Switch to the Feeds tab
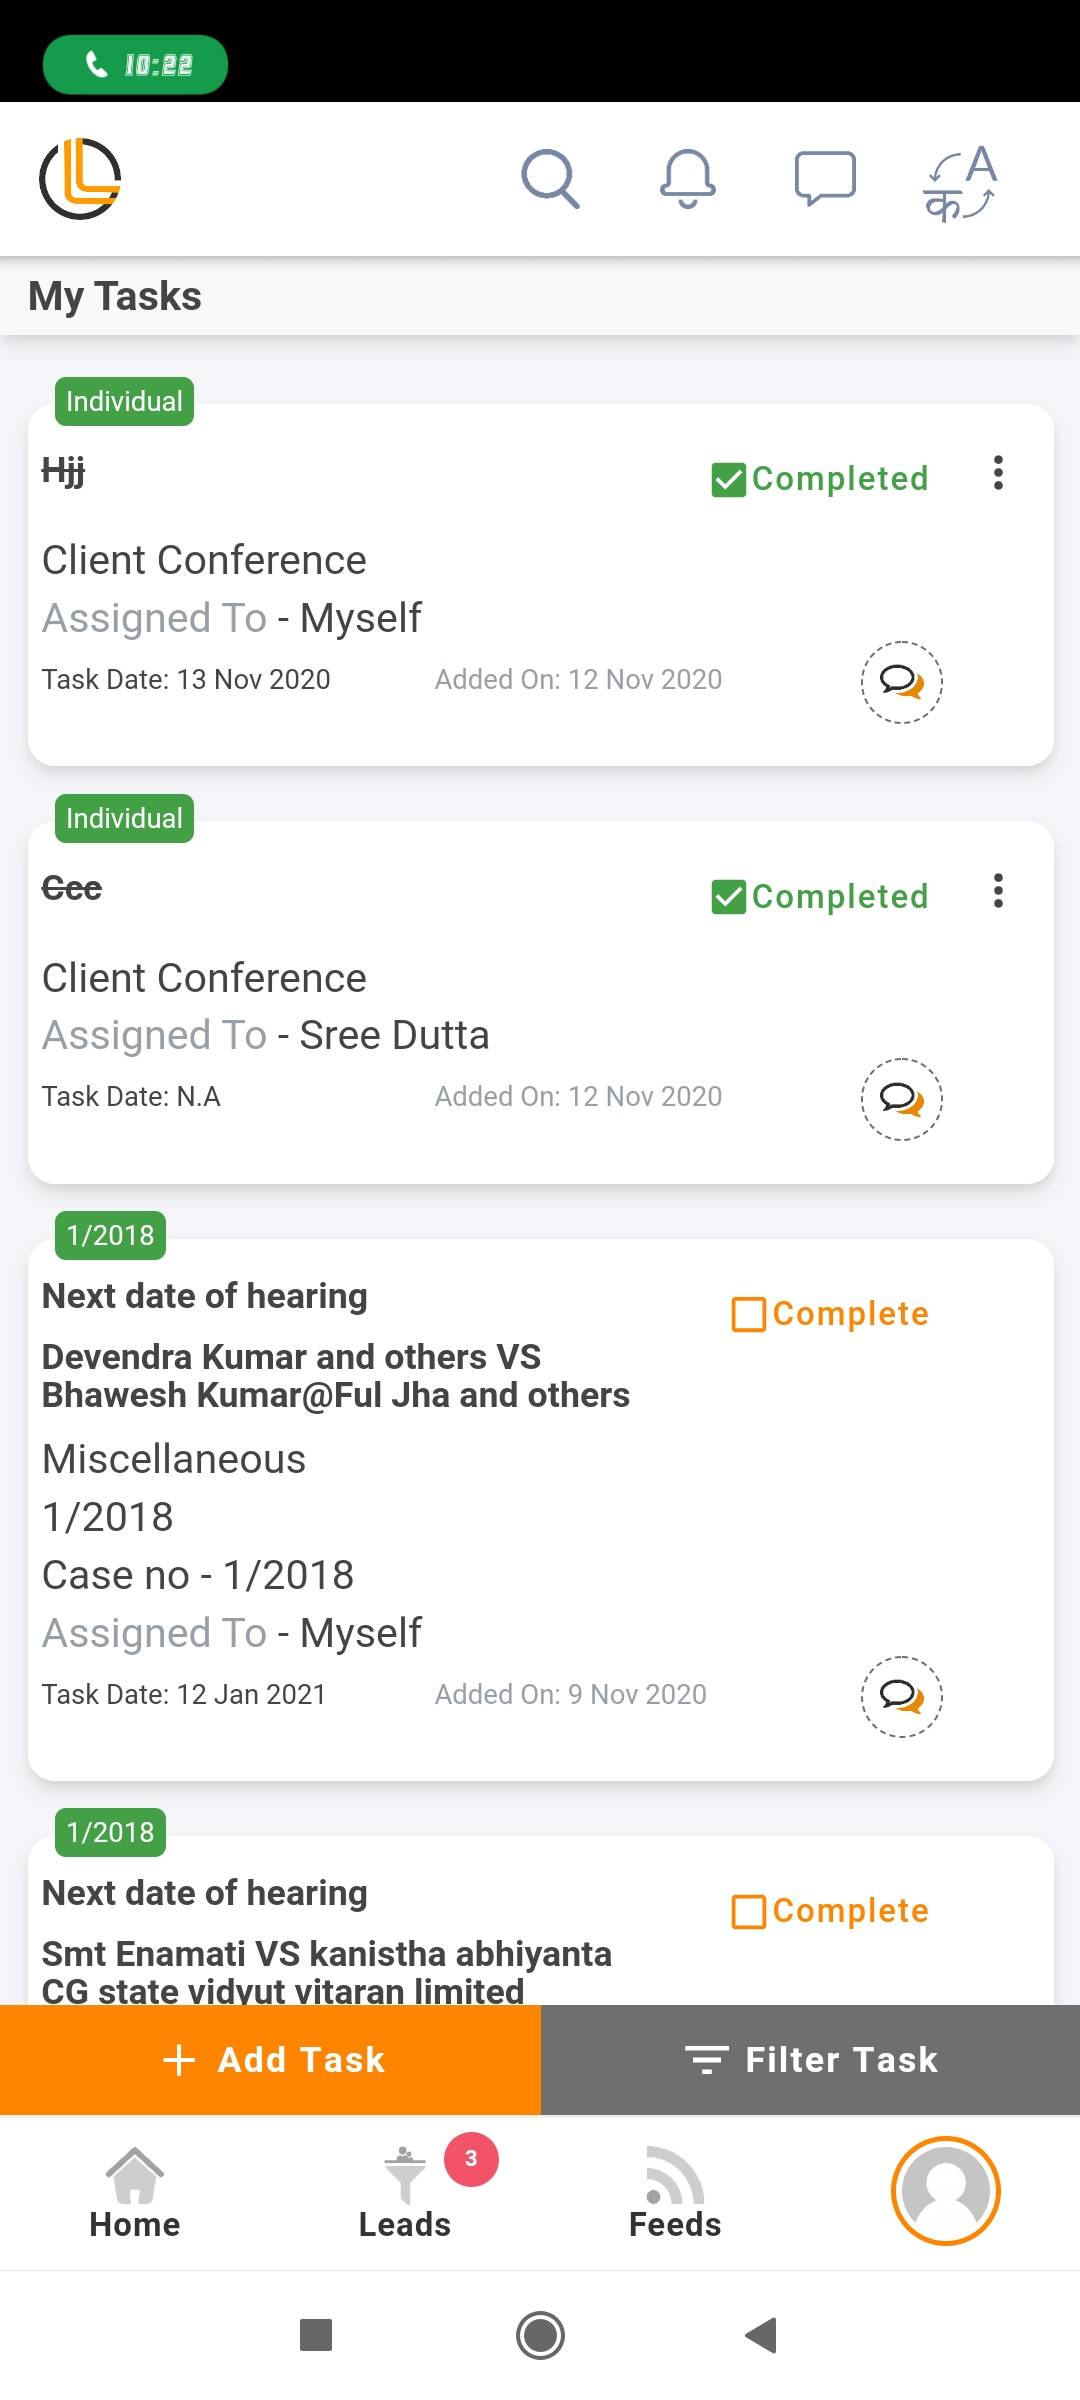1080x2400 pixels. 675,2192
